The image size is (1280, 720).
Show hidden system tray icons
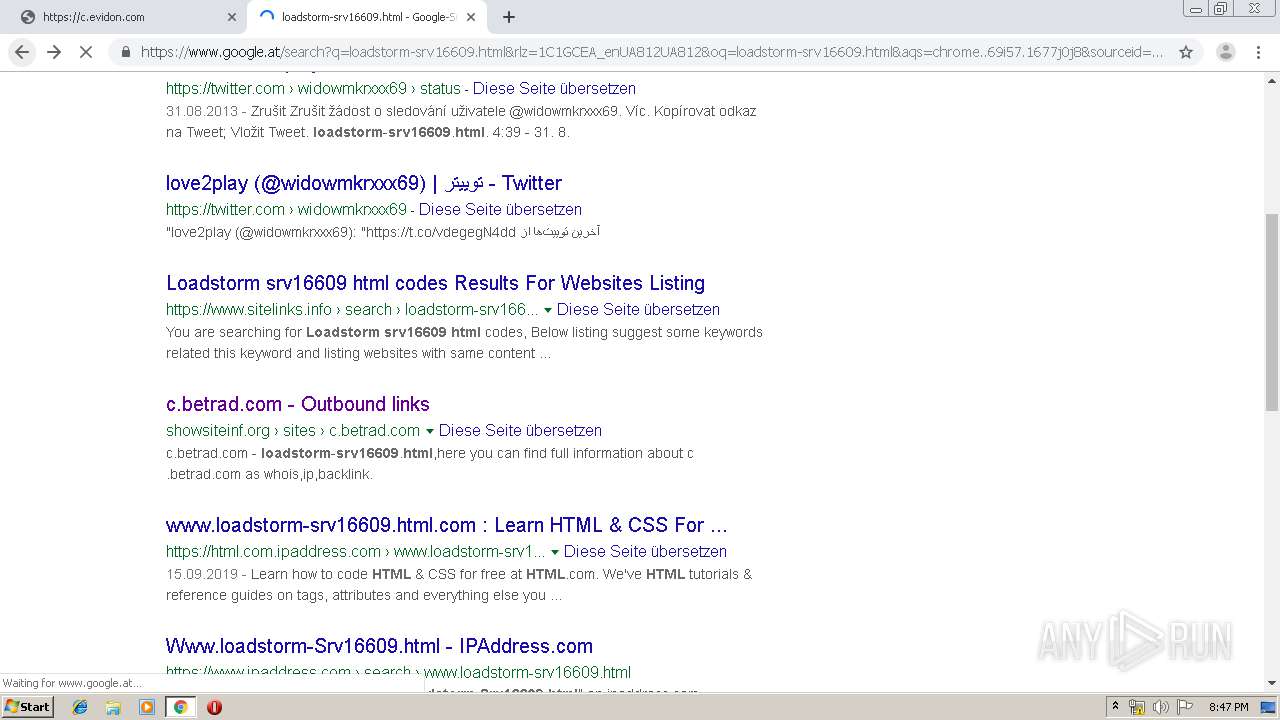click(x=1116, y=707)
